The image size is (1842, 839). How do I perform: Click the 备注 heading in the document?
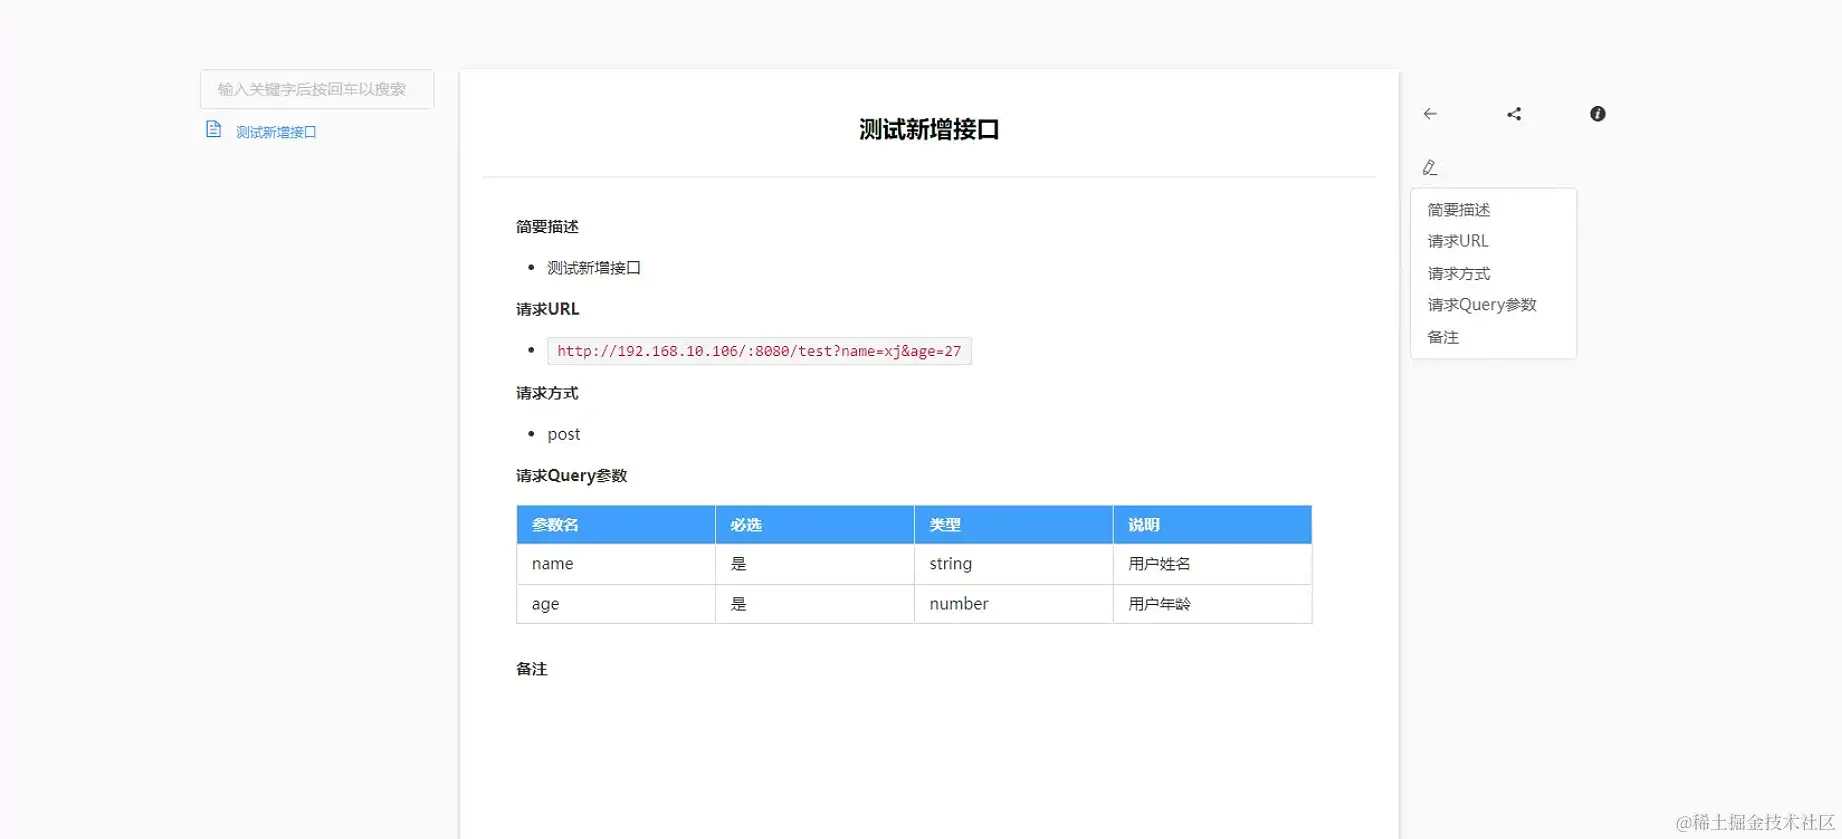coord(531,669)
